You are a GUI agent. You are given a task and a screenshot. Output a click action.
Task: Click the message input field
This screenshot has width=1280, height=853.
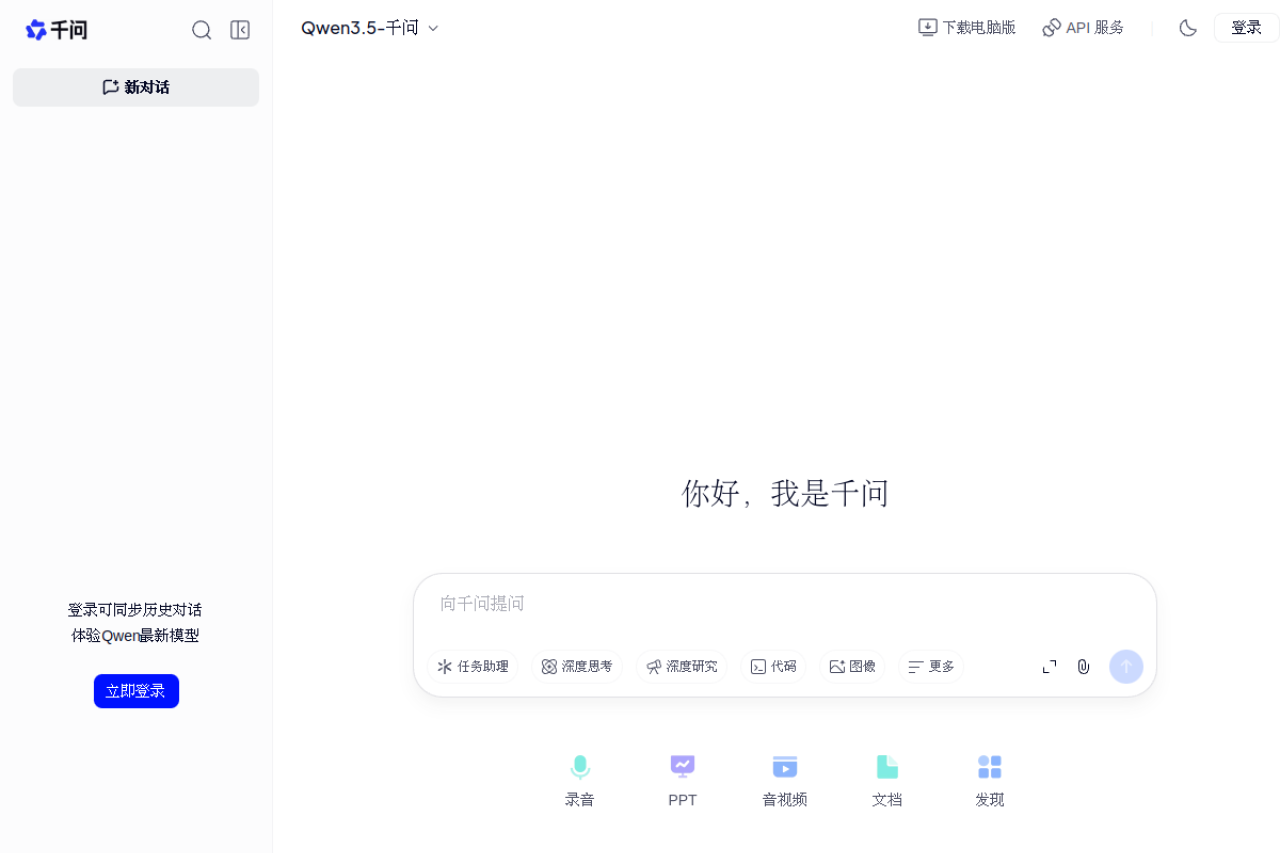coord(700,603)
